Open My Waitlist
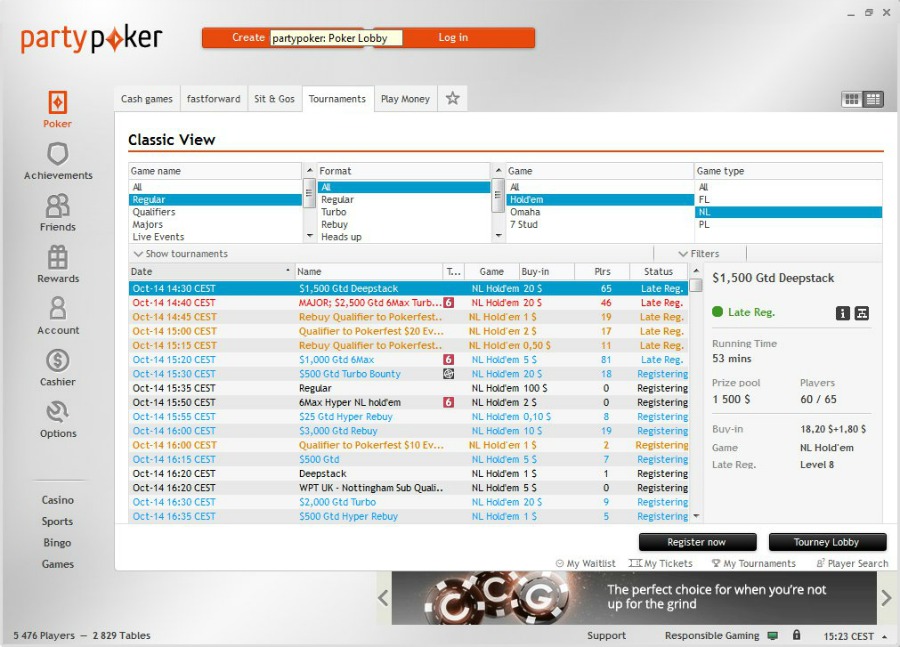The image size is (900, 647). (585, 564)
